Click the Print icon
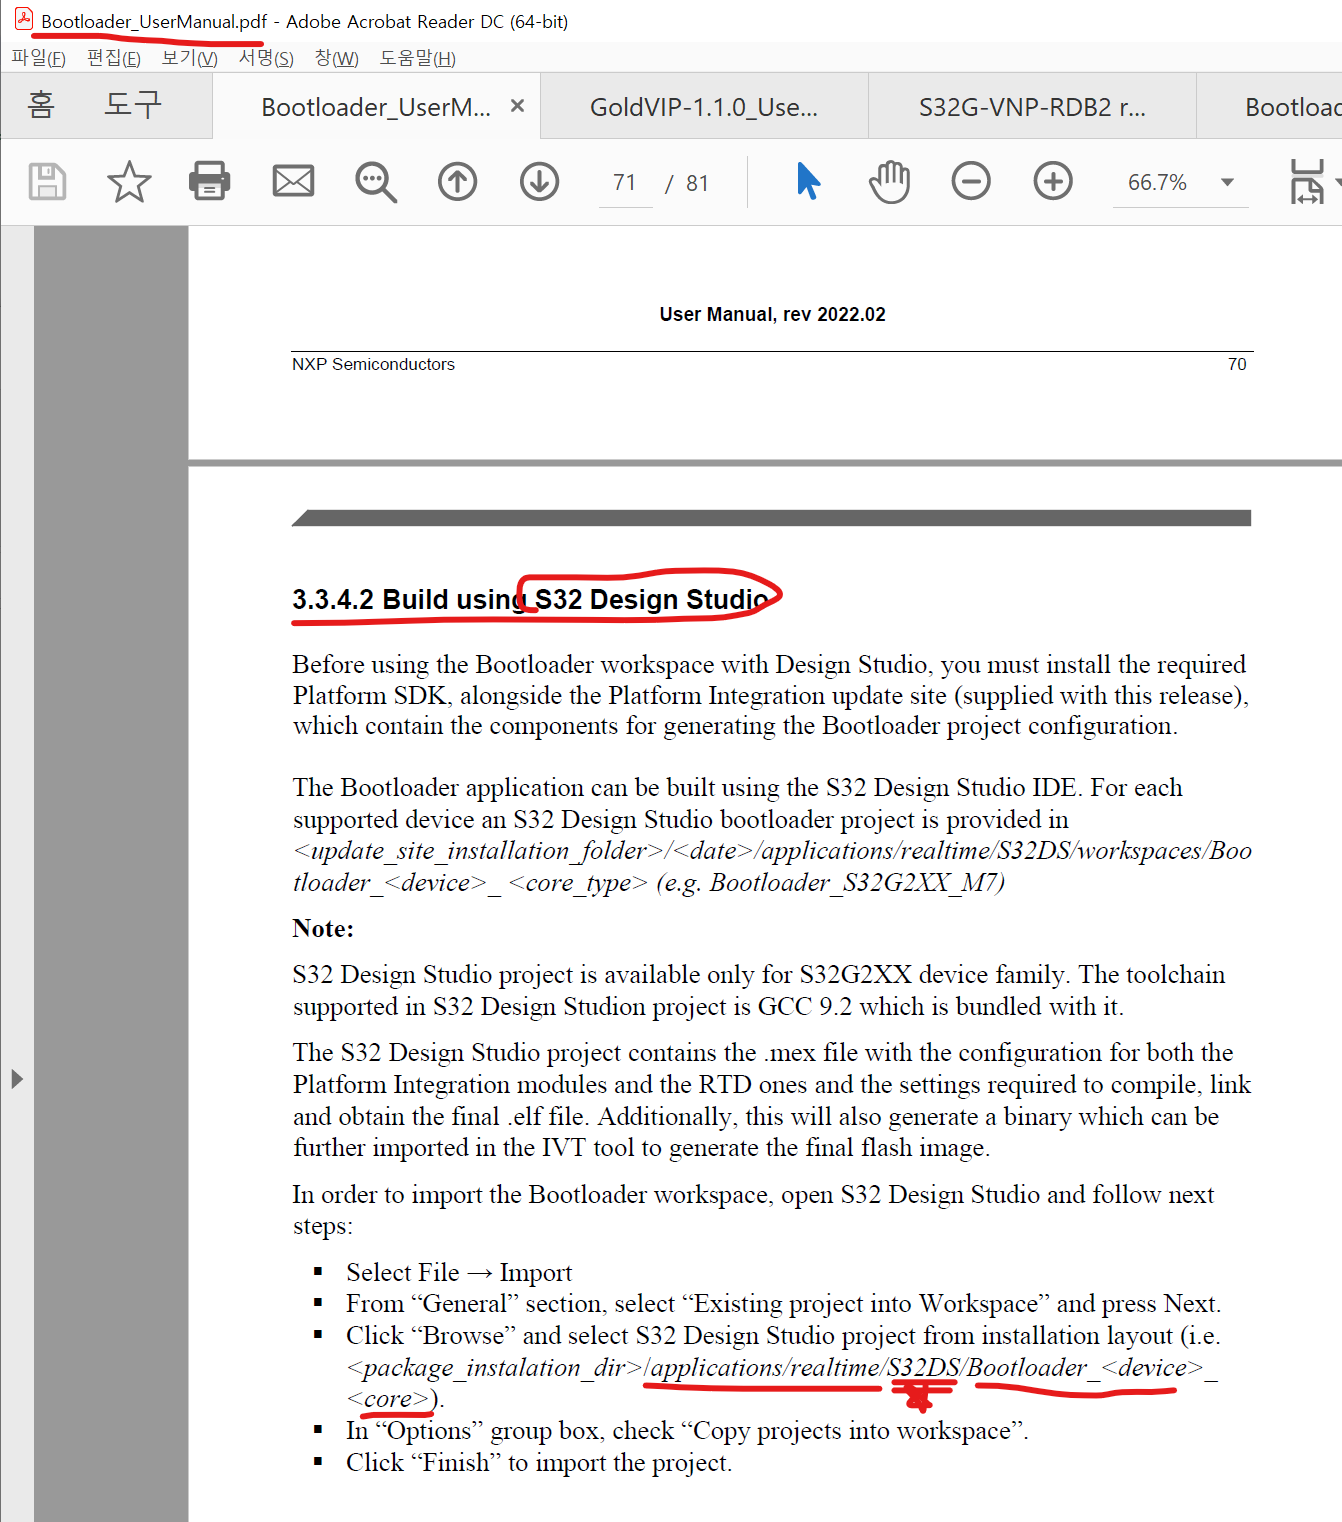Screen dimensions: 1342x1522 (x=210, y=181)
